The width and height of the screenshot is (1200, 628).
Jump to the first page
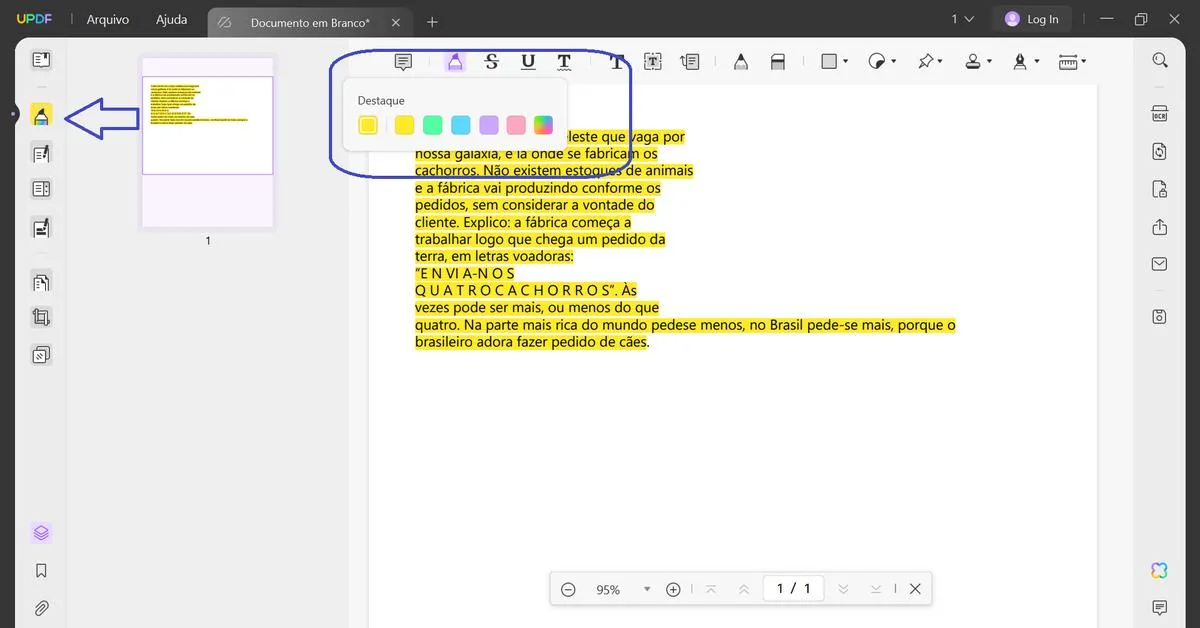coord(710,589)
